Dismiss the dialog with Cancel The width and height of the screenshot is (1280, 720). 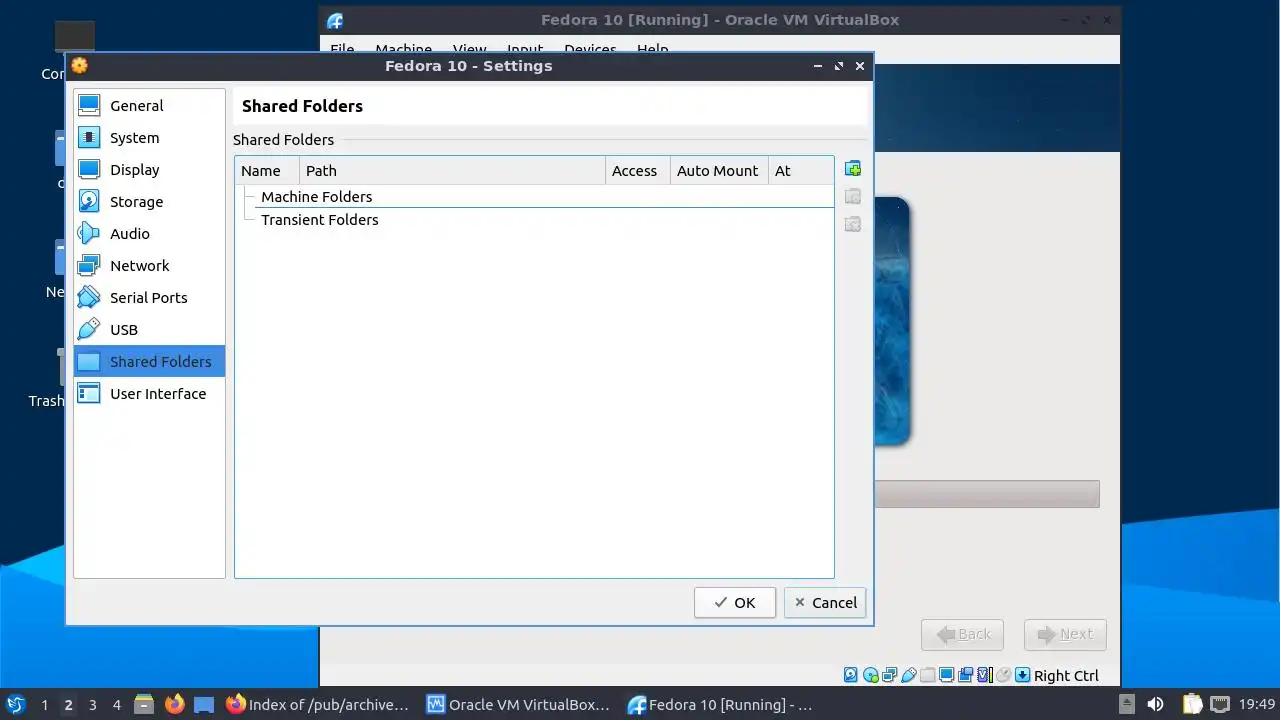(x=825, y=603)
